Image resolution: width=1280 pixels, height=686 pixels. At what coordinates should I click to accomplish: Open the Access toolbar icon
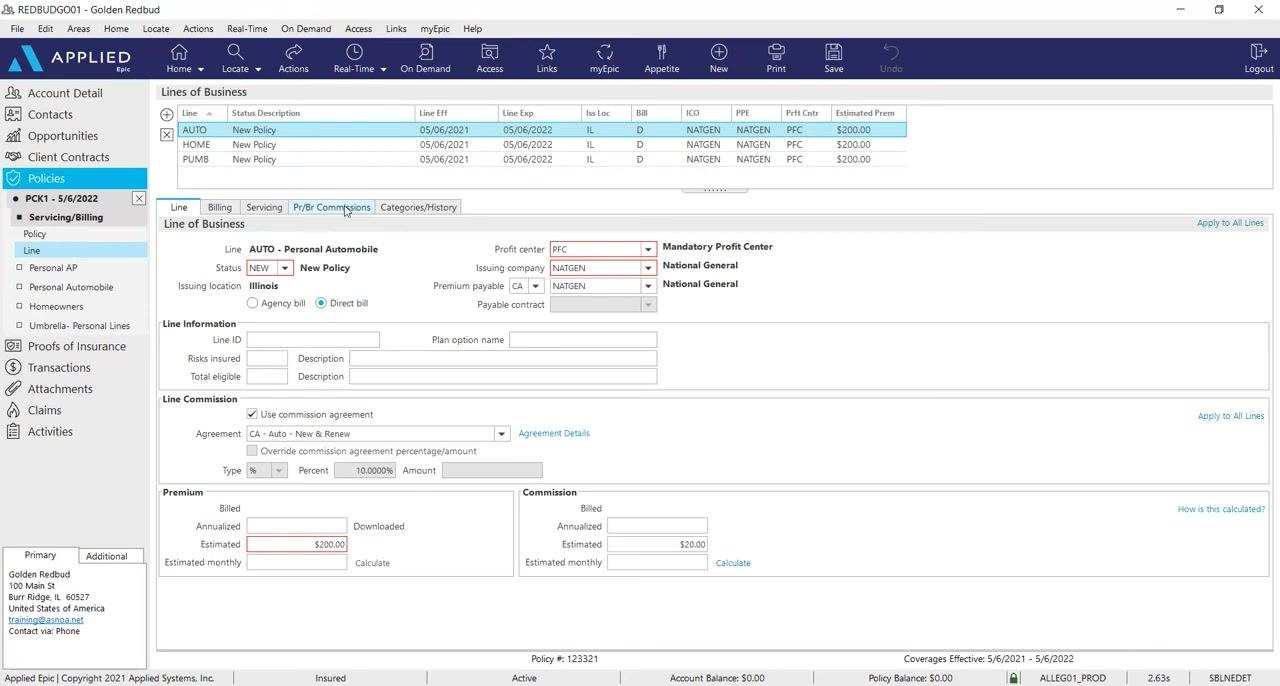(490, 58)
